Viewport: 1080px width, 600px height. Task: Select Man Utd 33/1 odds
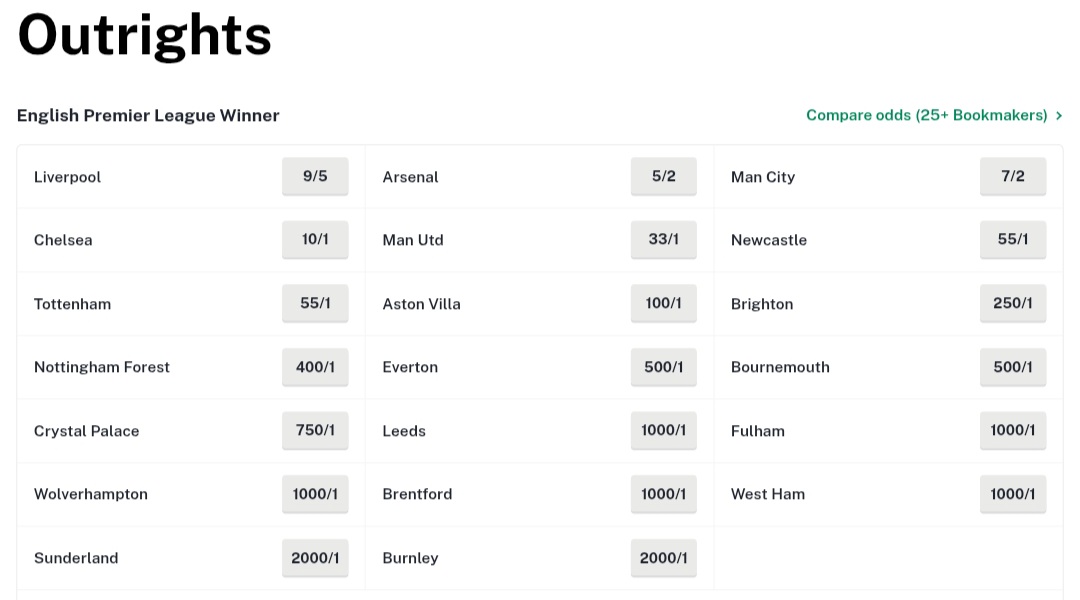click(663, 239)
